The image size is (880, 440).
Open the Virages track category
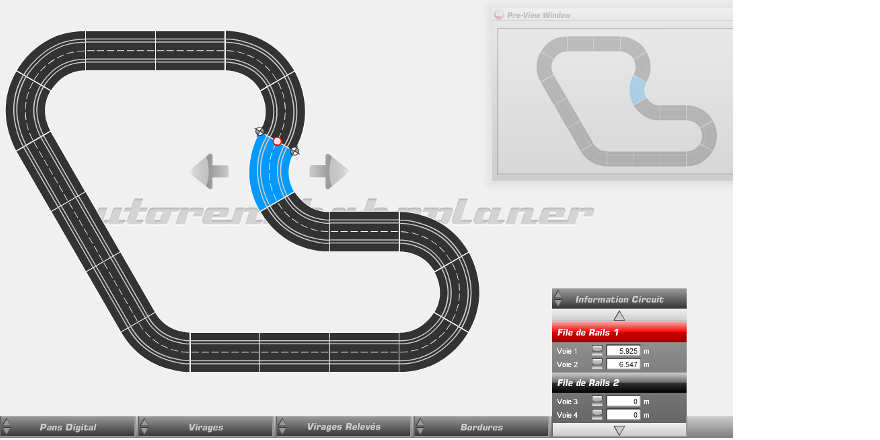click(x=205, y=427)
